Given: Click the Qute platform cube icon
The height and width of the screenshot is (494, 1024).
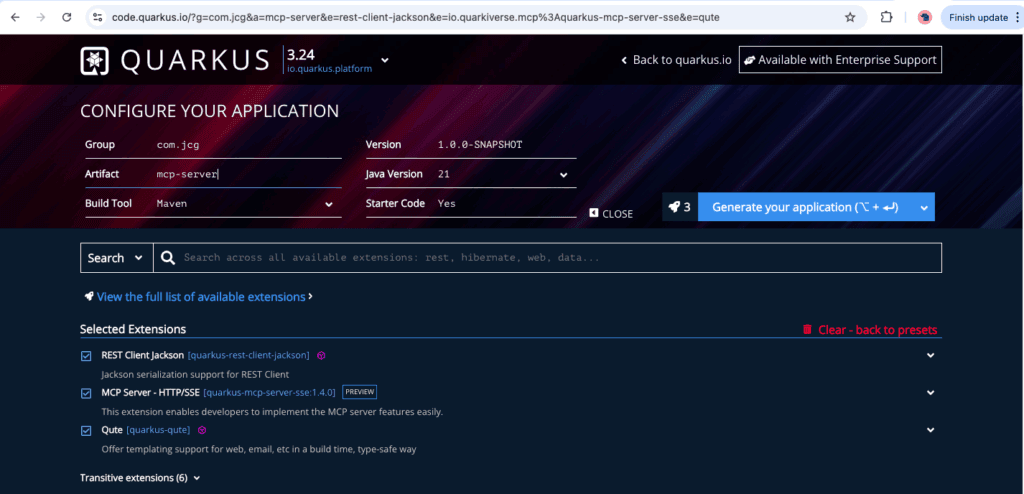Looking at the screenshot, I should tap(202, 430).
